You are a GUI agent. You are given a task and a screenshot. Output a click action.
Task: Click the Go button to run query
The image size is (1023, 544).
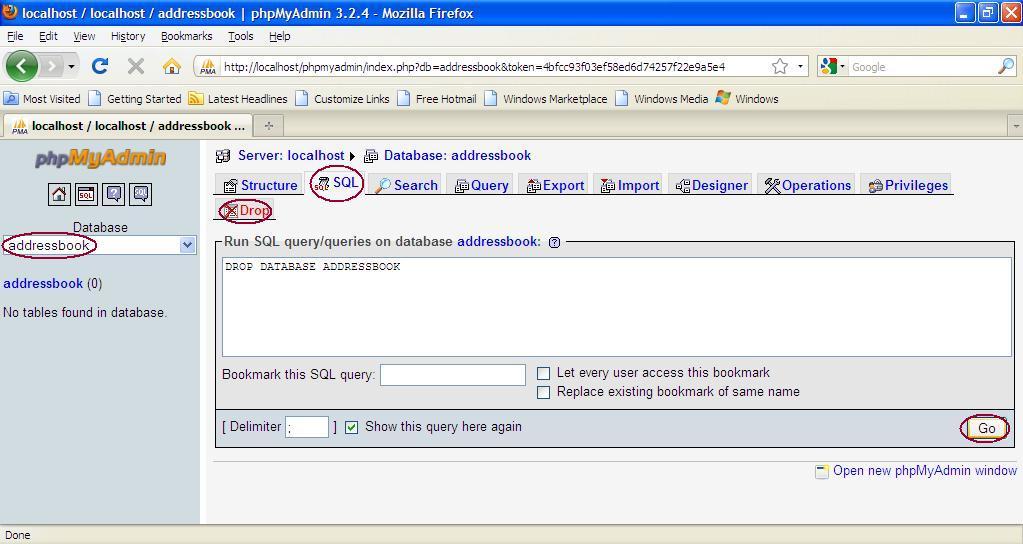986,429
